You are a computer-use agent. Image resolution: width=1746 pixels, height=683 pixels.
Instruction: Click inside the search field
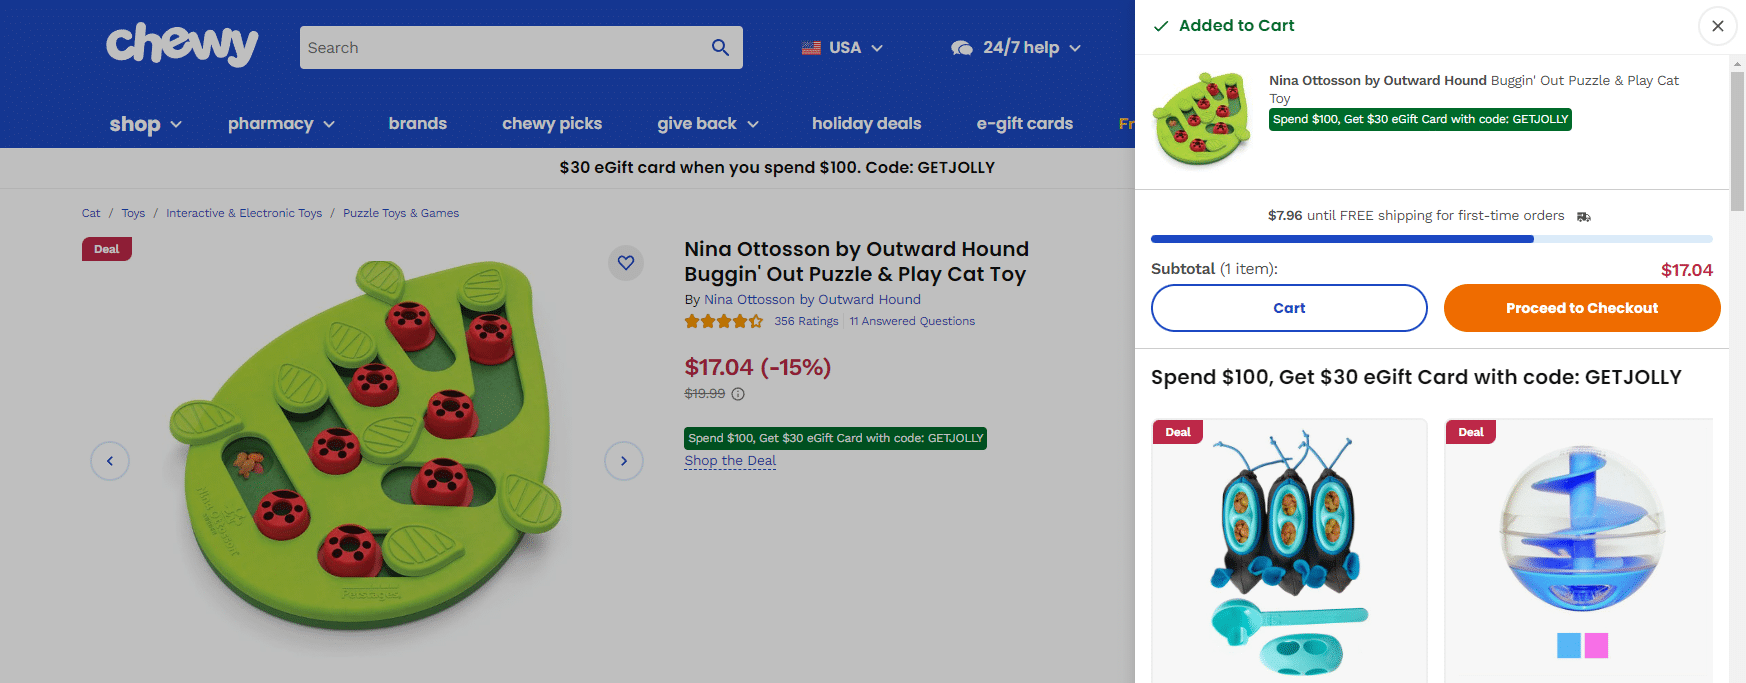pos(480,47)
